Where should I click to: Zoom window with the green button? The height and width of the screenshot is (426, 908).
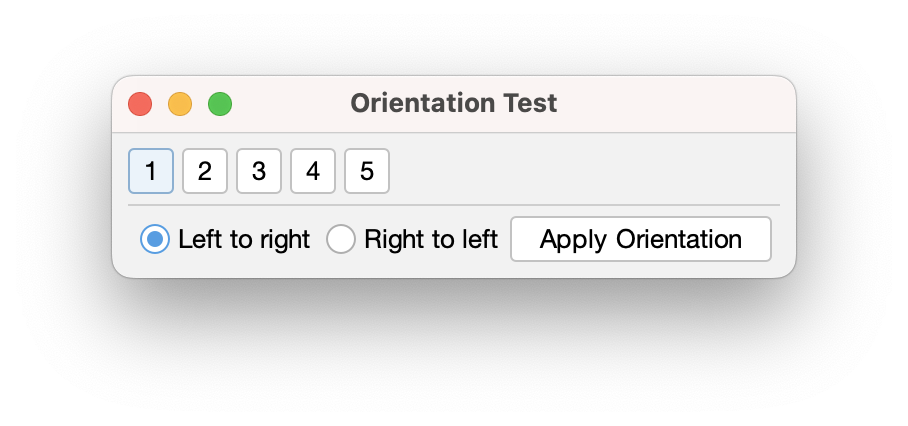click(220, 104)
